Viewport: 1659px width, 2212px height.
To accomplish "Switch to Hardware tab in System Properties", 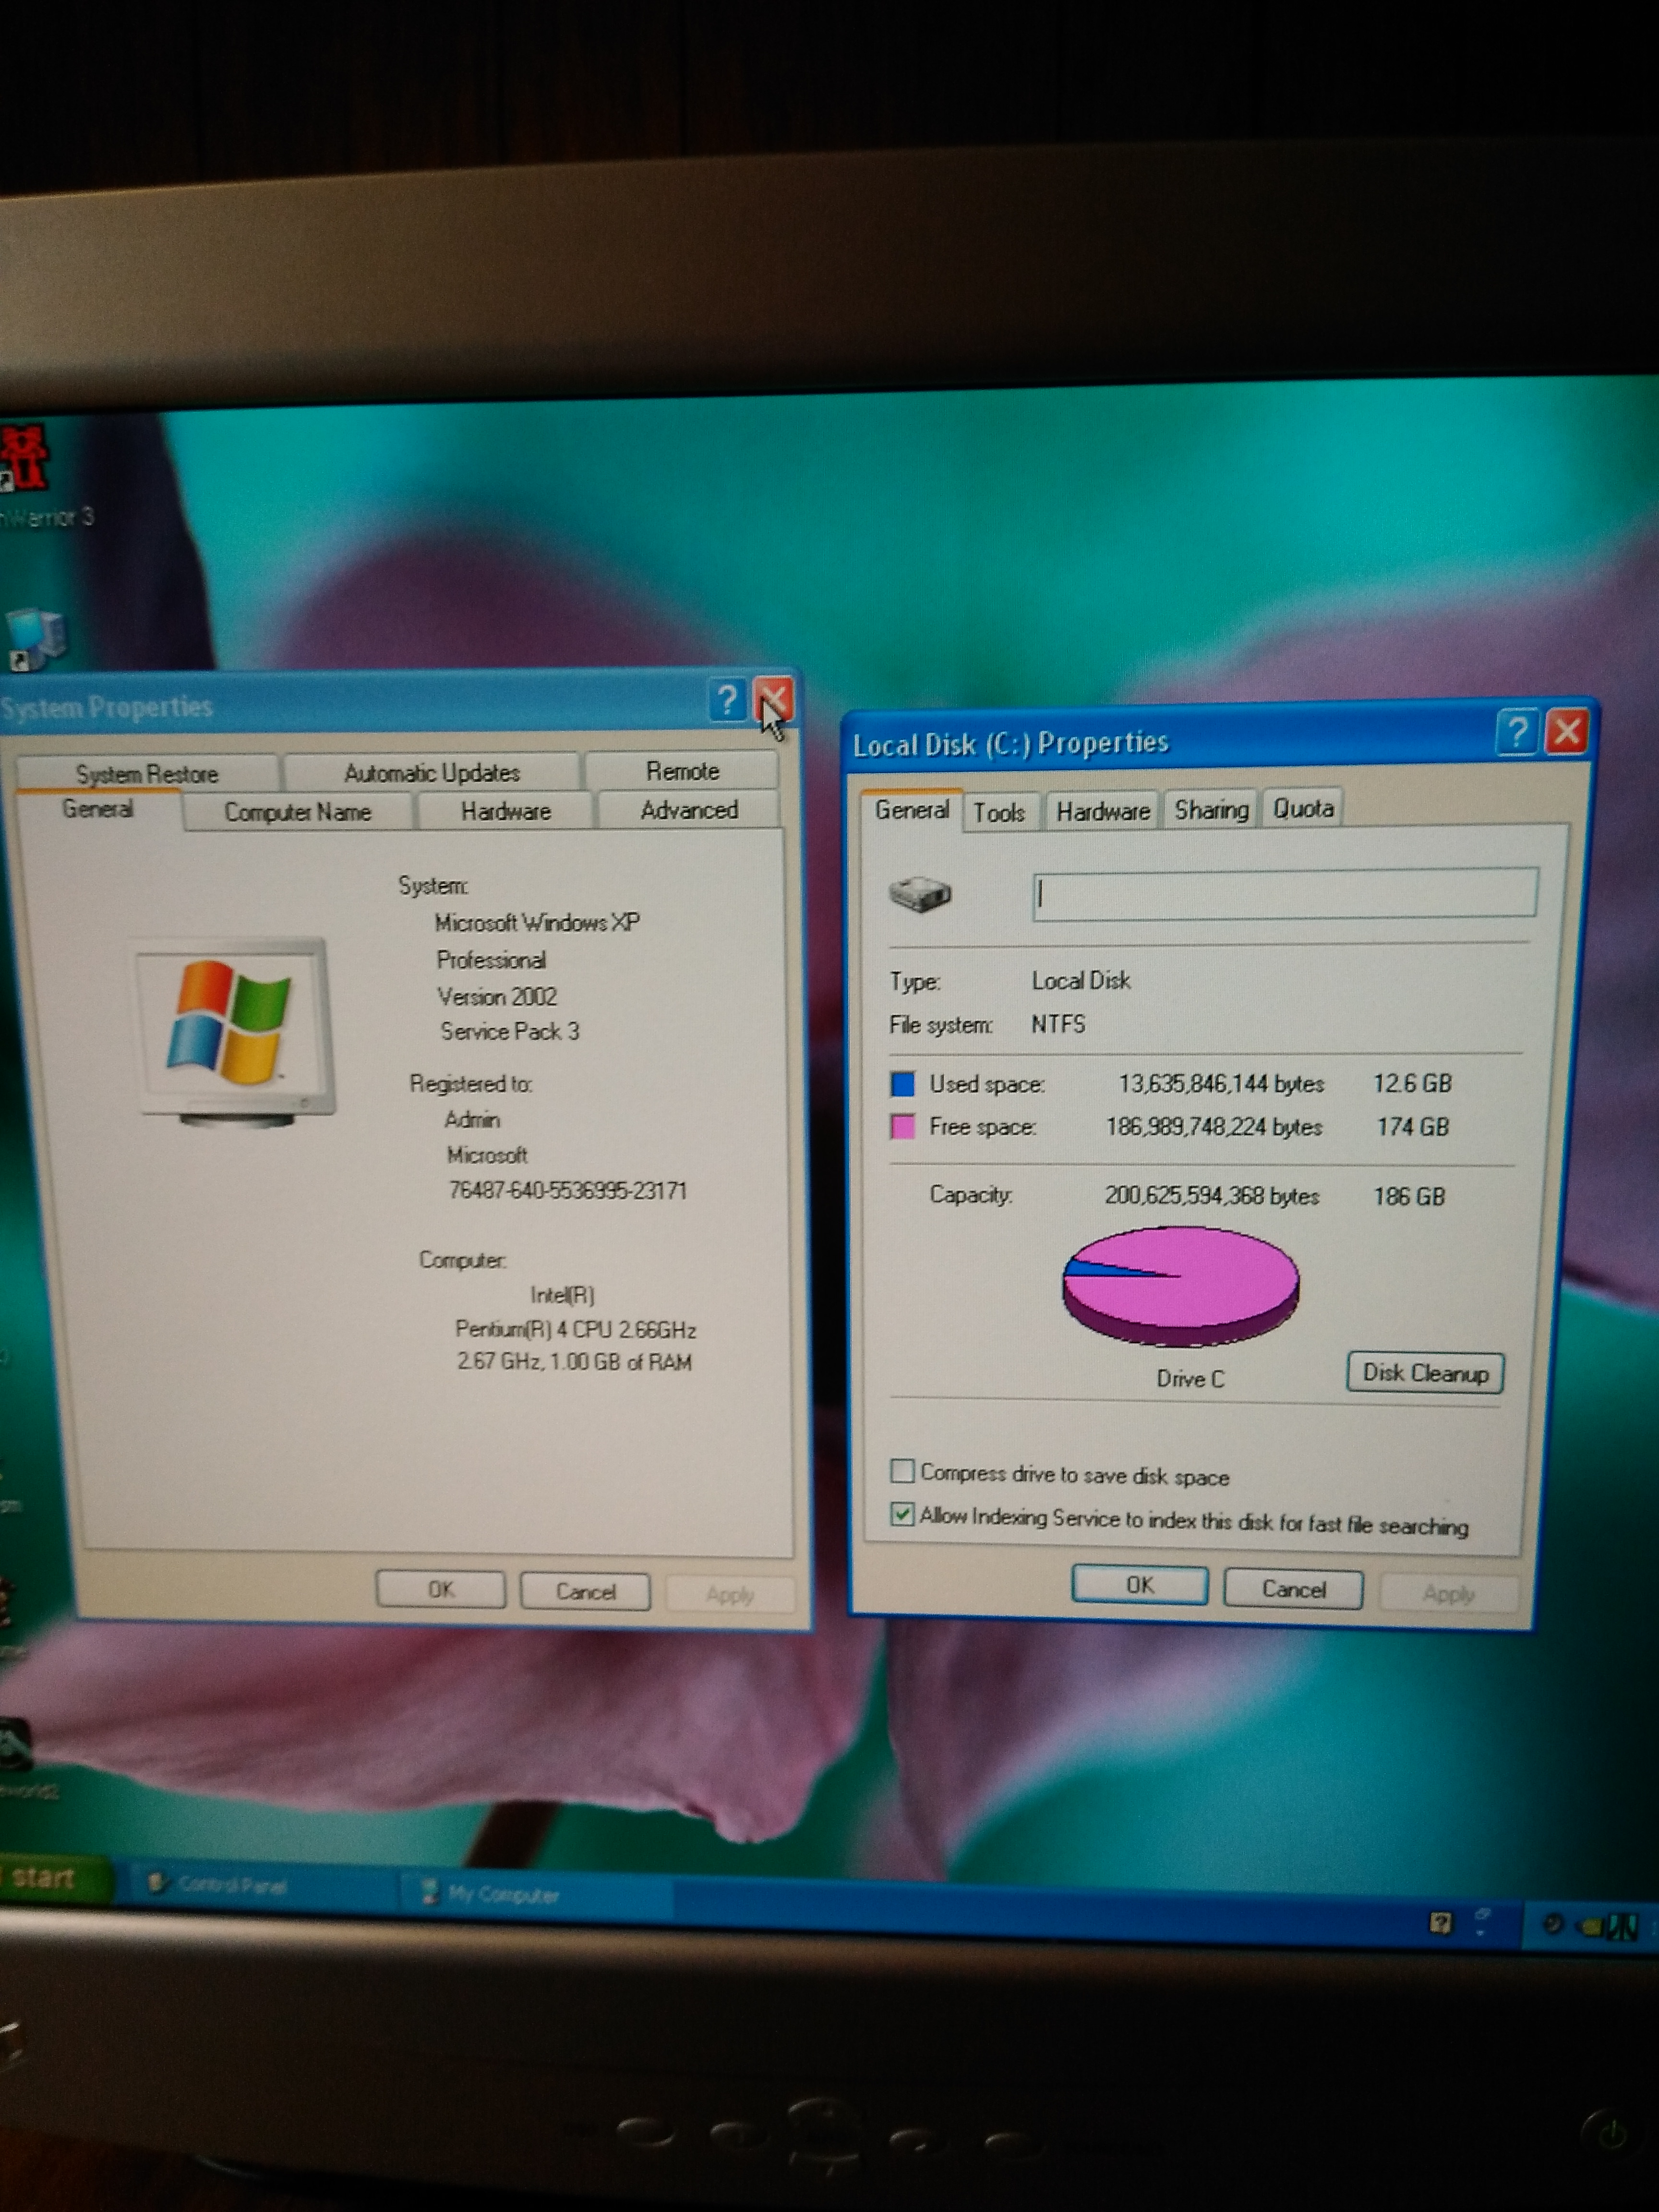I will (x=506, y=811).
